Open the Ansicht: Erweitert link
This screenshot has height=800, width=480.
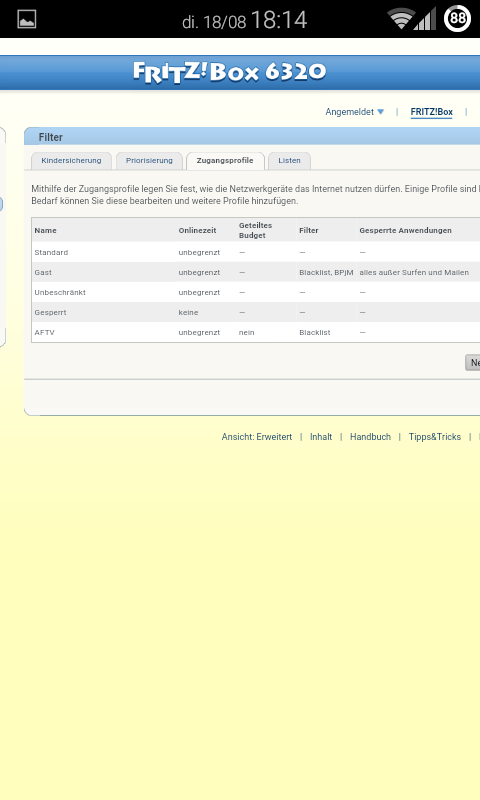click(257, 437)
